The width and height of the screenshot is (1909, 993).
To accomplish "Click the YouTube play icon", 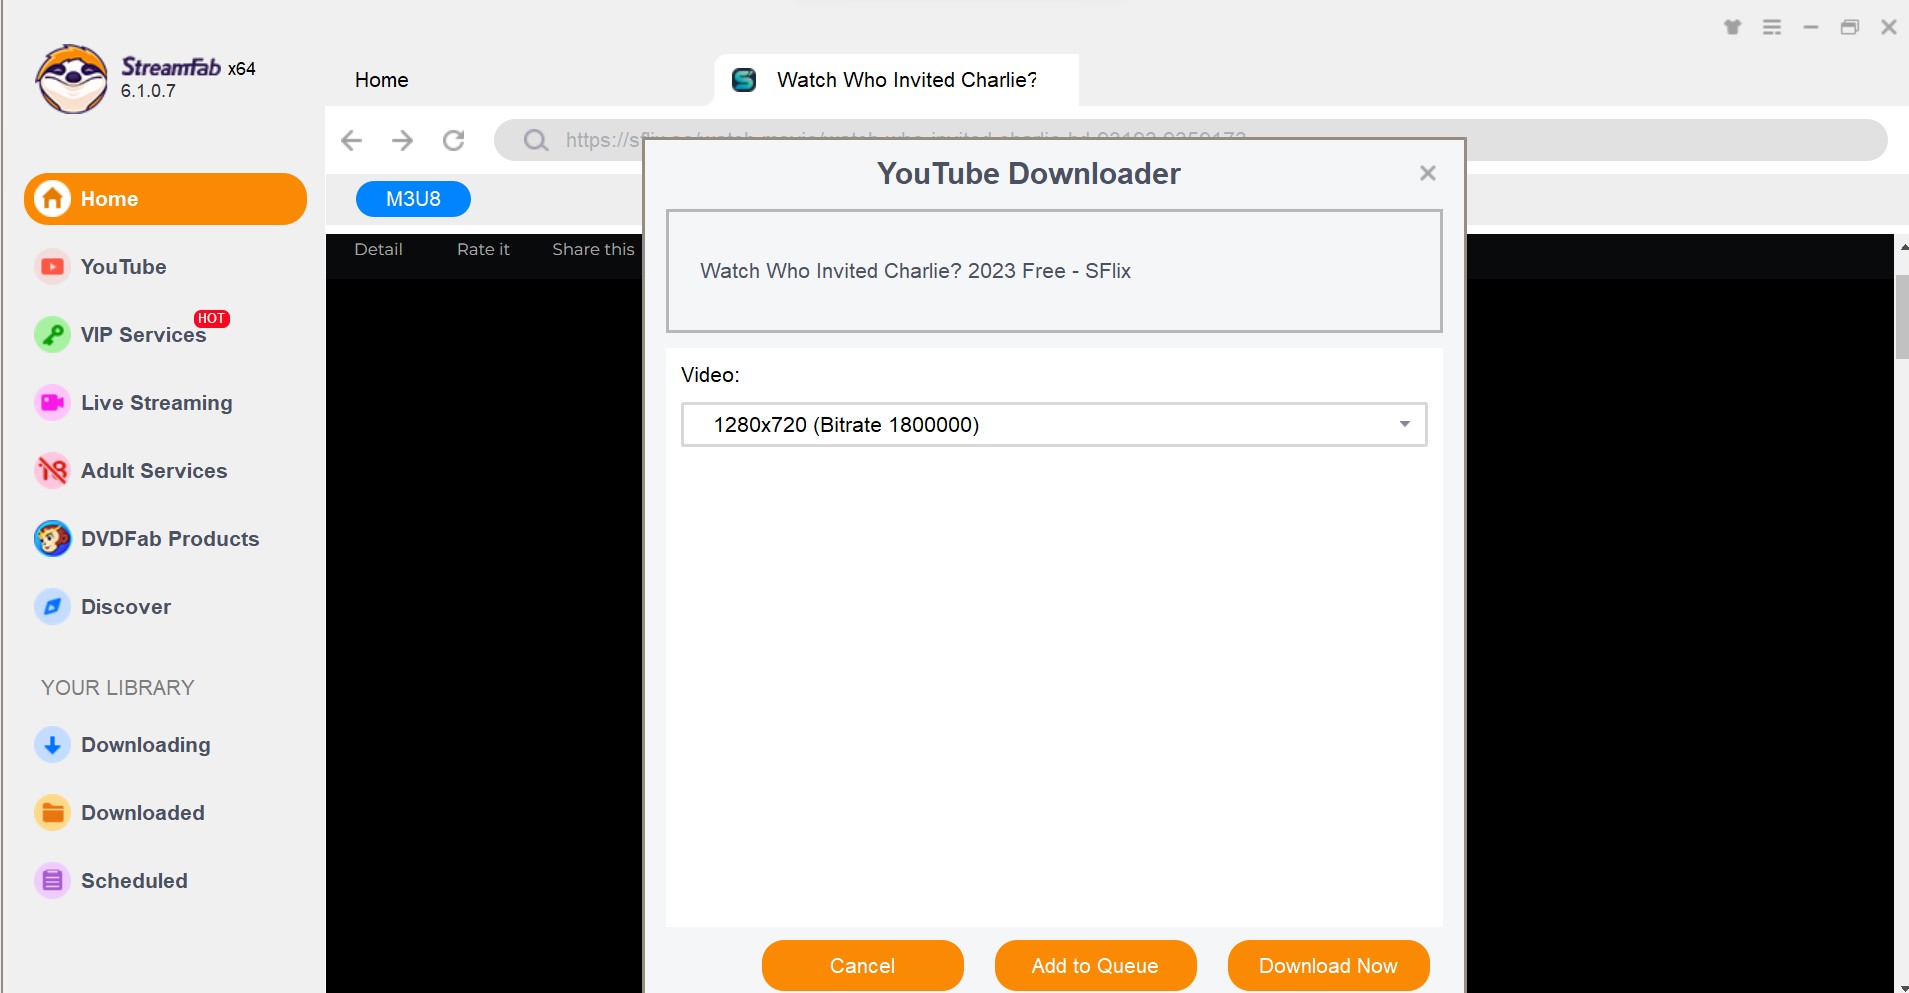I will point(52,267).
